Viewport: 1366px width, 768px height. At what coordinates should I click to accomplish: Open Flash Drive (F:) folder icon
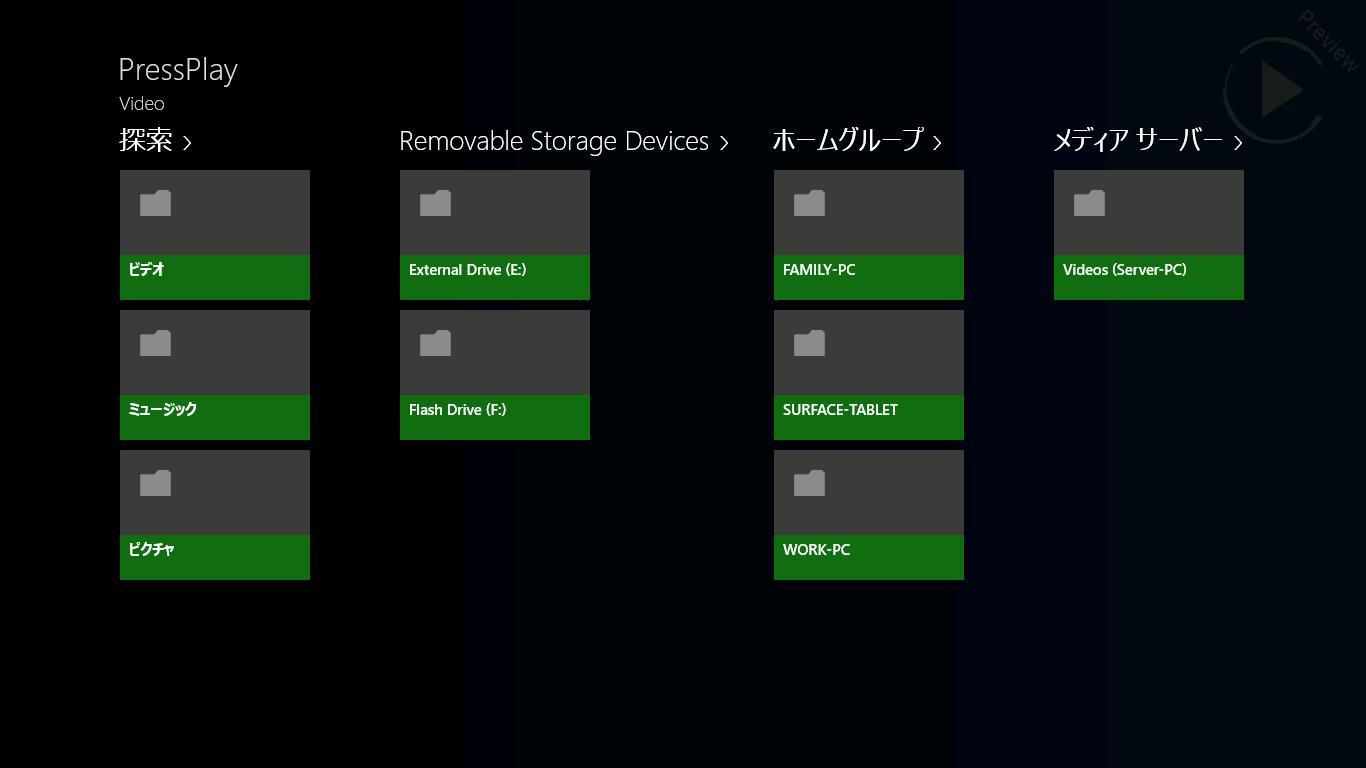click(435, 344)
